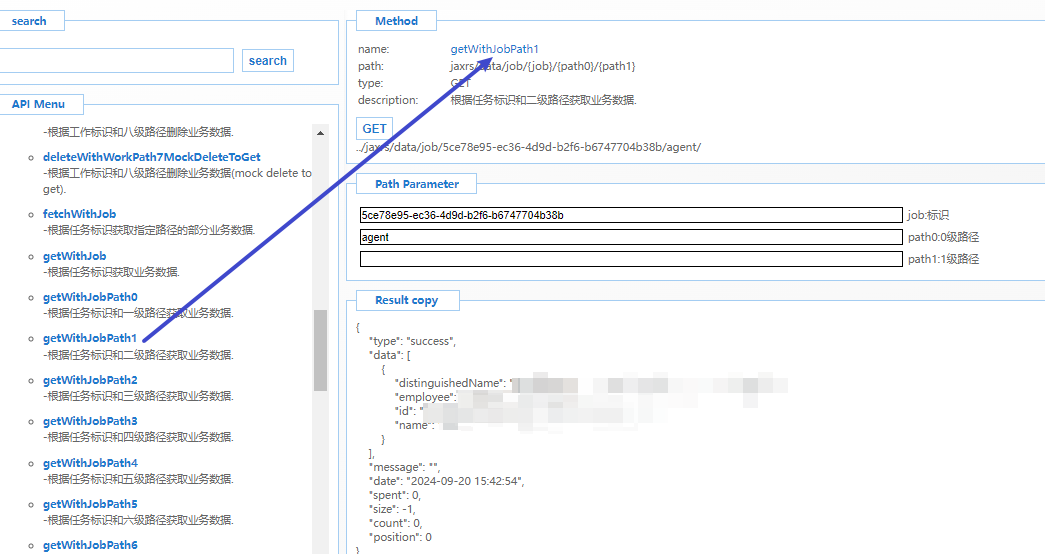Click the "count": 0 result line
Screen dimensions: 1045x554
pos(396,523)
